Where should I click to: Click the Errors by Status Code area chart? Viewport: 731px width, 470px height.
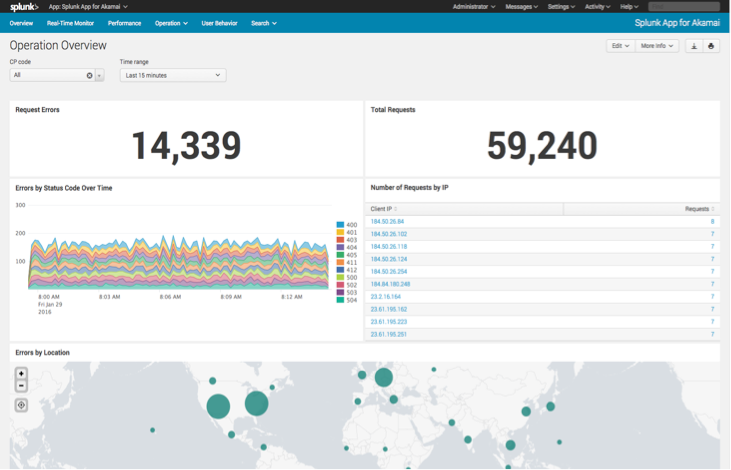(179, 263)
